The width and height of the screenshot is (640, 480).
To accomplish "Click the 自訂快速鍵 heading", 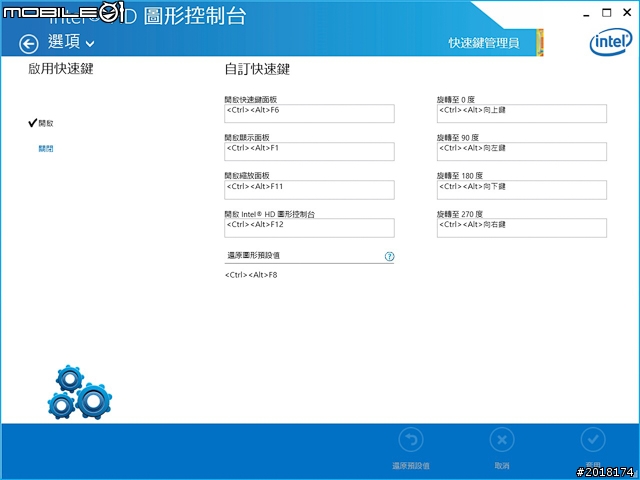I will point(257,69).
